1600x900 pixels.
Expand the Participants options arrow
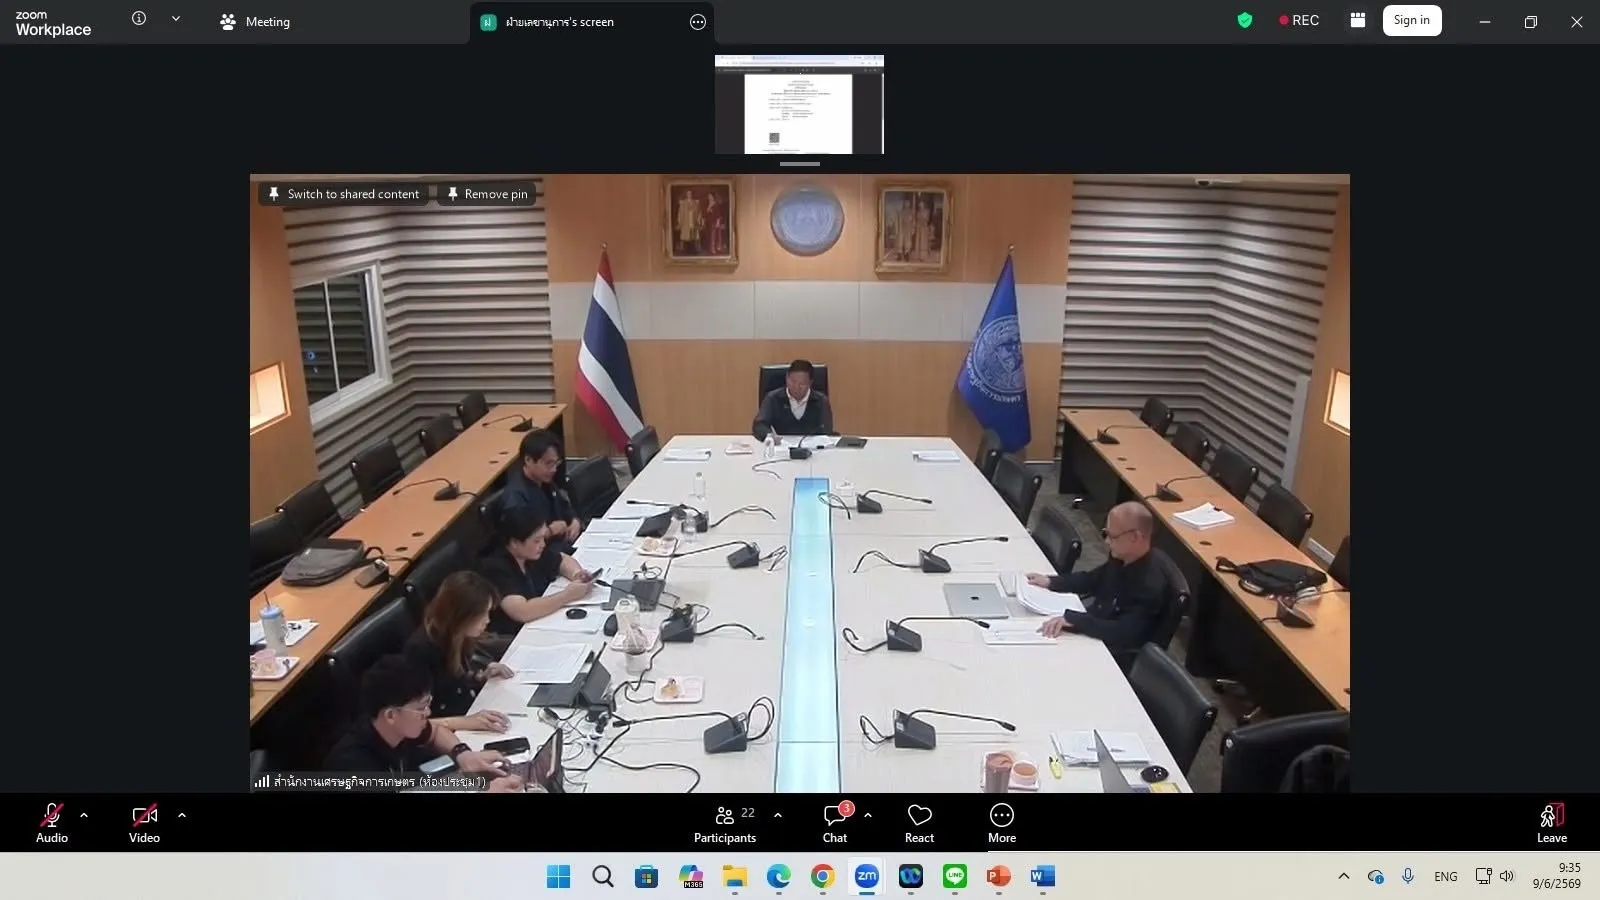pos(778,815)
